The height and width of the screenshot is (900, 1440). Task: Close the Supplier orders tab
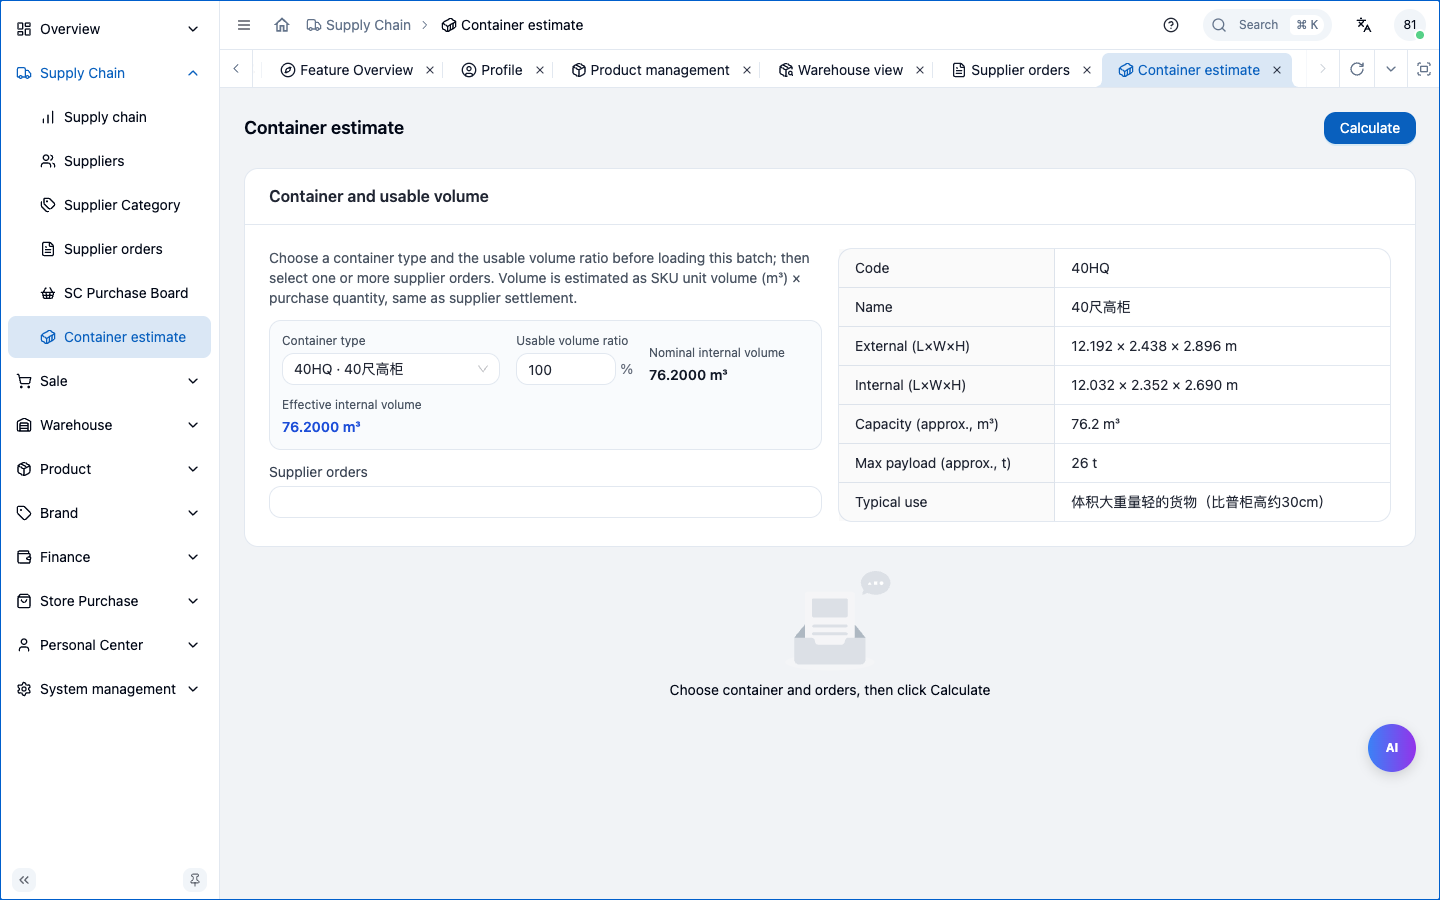point(1087,70)
